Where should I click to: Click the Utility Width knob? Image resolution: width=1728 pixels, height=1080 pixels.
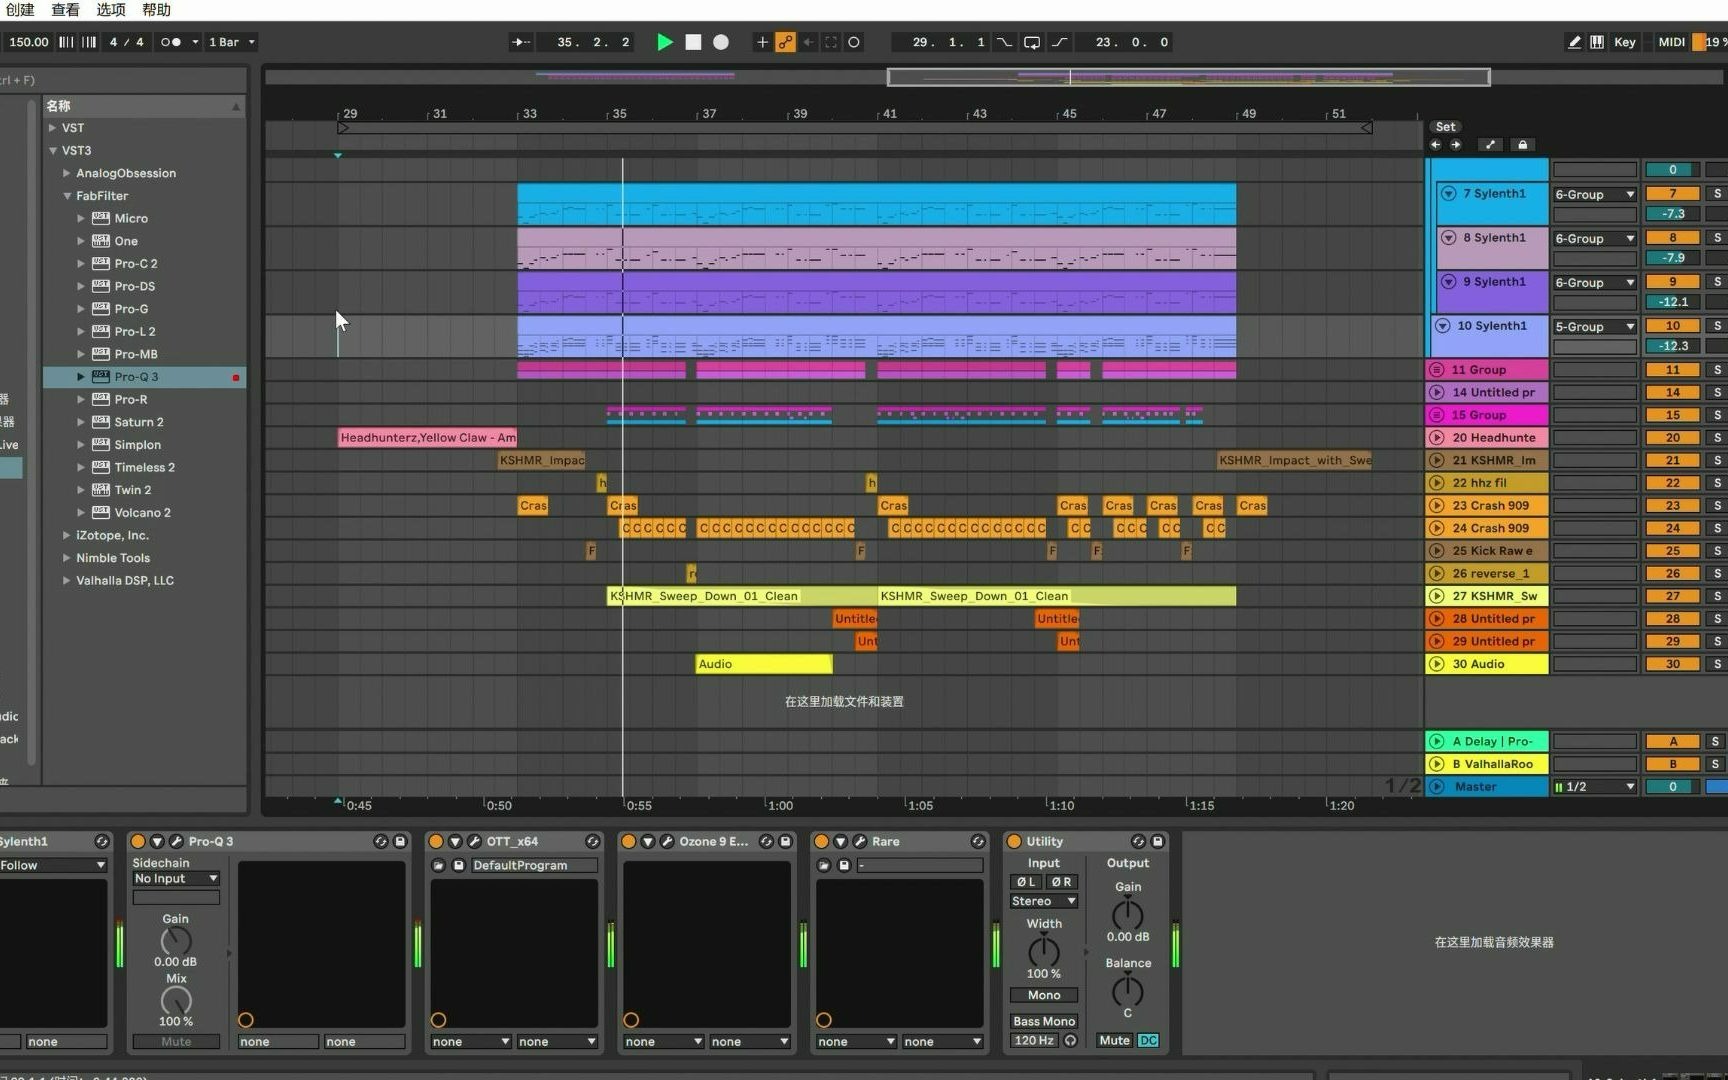[1043, 951]
